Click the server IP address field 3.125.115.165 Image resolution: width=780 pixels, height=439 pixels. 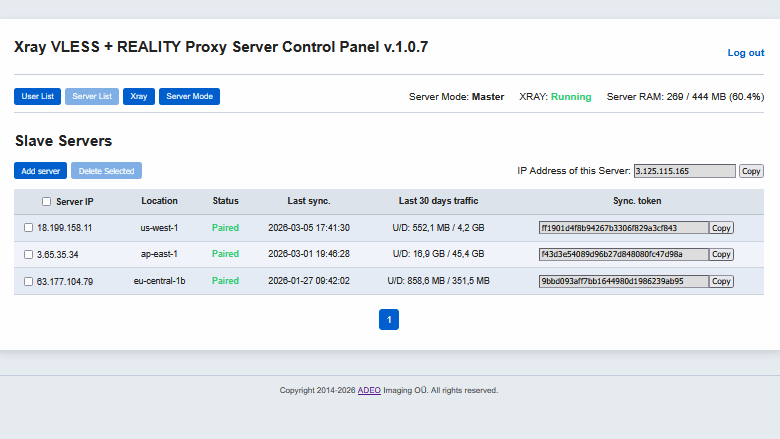pyautogui.click(x=684, y=171)
